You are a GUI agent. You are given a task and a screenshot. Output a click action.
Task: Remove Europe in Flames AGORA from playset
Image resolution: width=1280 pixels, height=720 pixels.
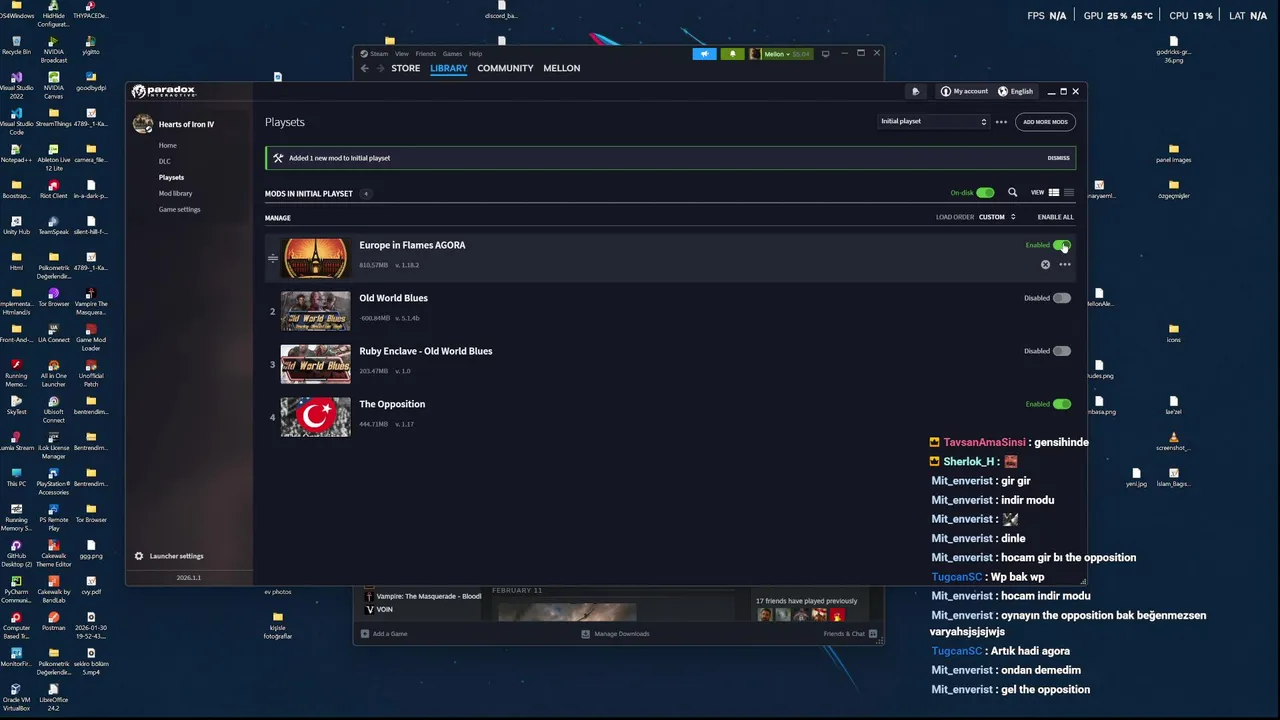(1046, 265)
